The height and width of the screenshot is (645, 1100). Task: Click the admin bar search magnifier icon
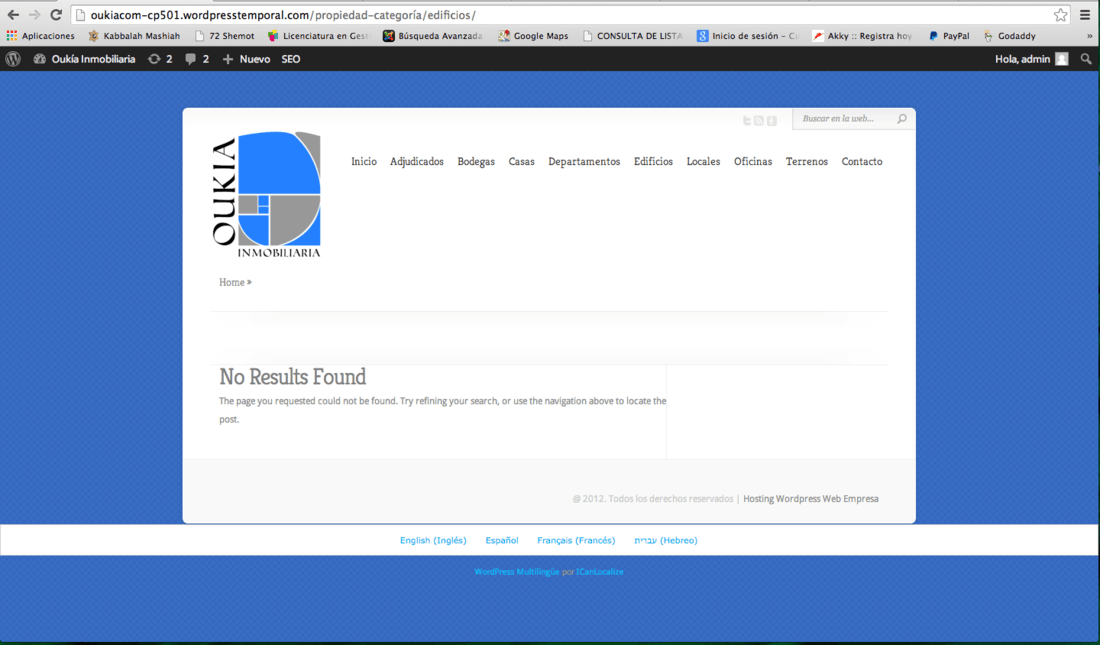click(x=1086, y=59)
